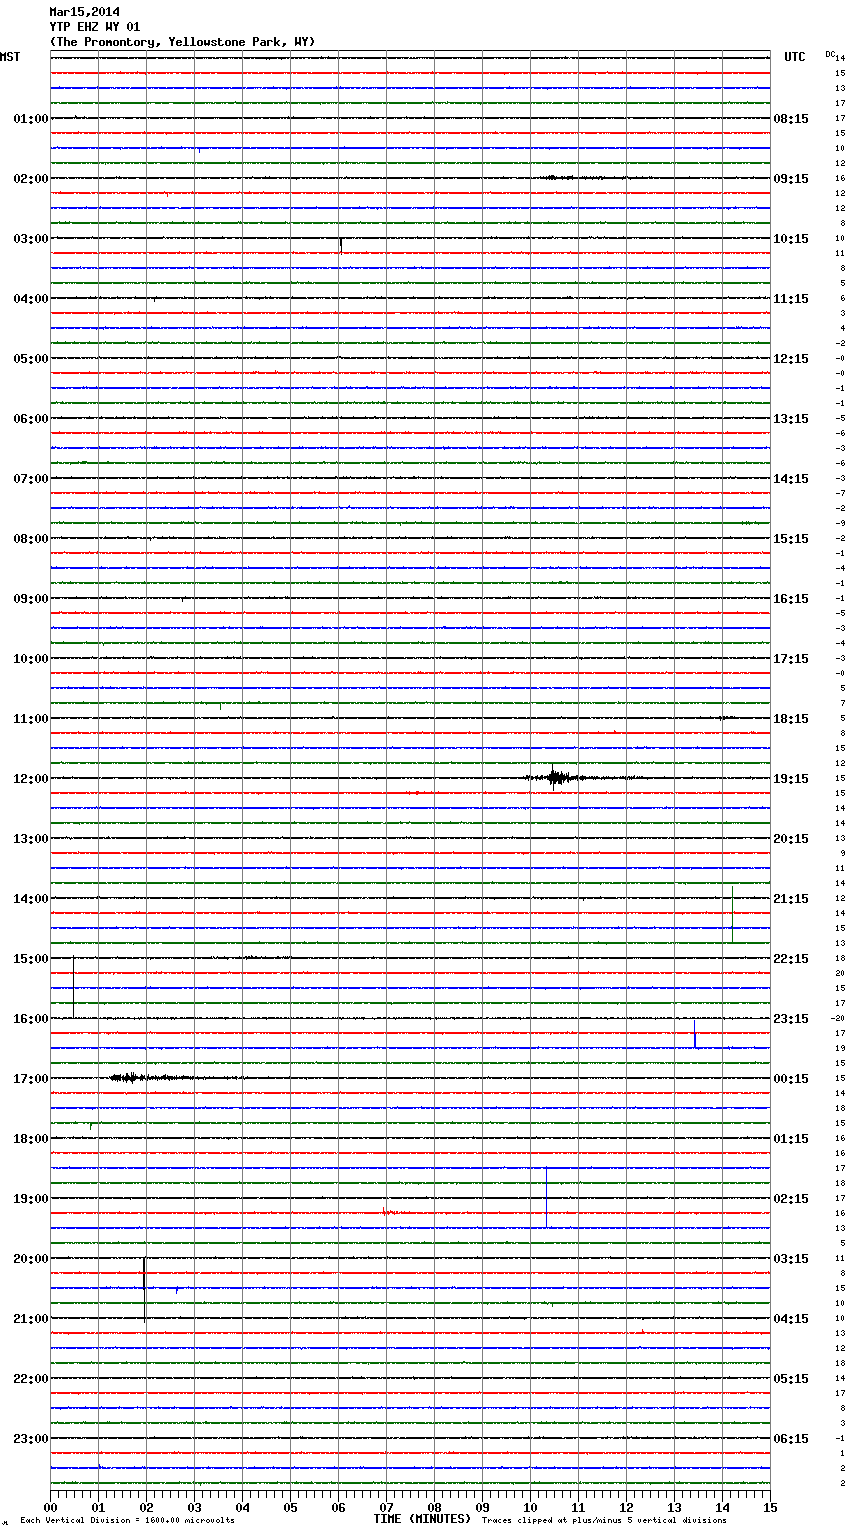Image resolution: width=850 pixels, height=1534 pixels.
Task: Select the 05:00 MST time label
Action: 30,359
